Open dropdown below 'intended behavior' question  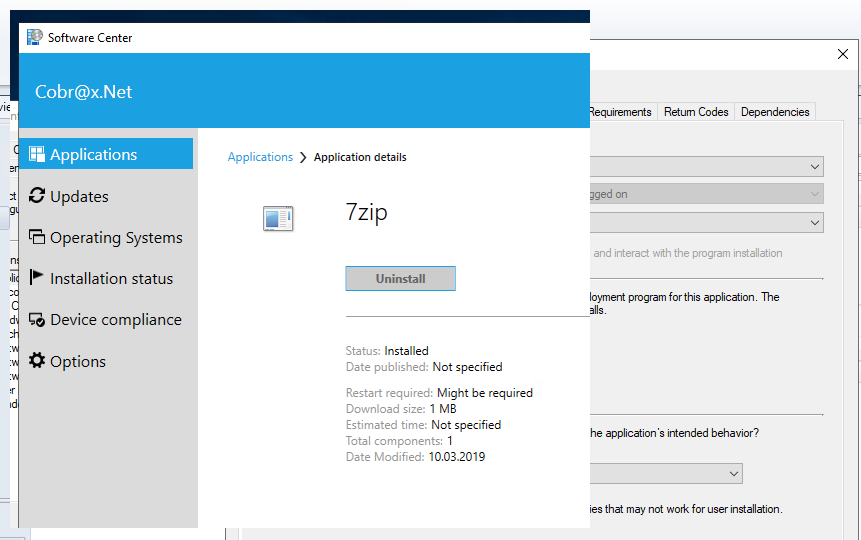tap(734, 474)
